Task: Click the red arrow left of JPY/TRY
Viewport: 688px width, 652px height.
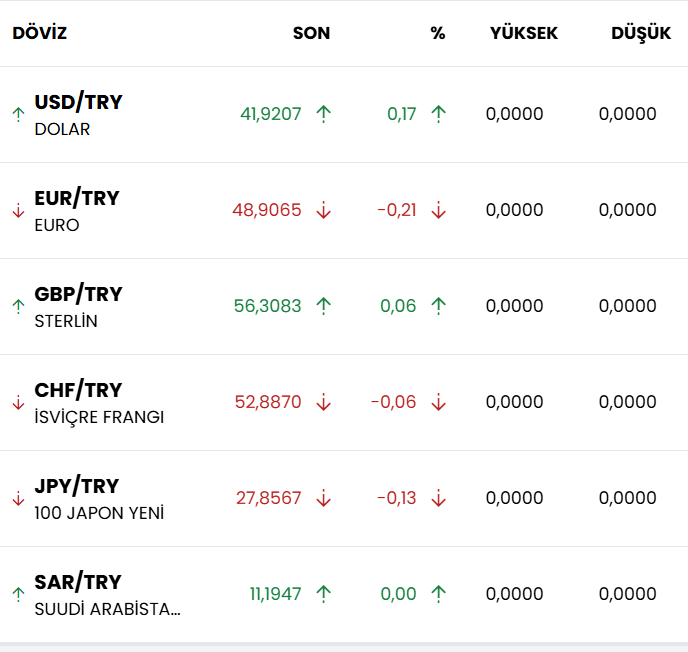Action: click(17, 498)
